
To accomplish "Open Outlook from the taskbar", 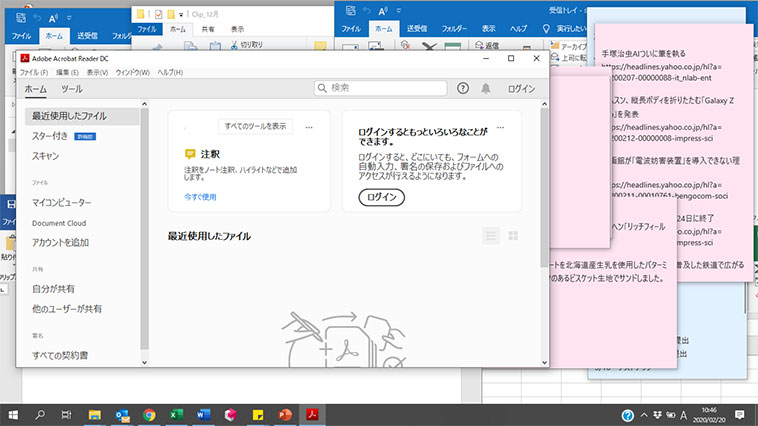I will [122, 415].
